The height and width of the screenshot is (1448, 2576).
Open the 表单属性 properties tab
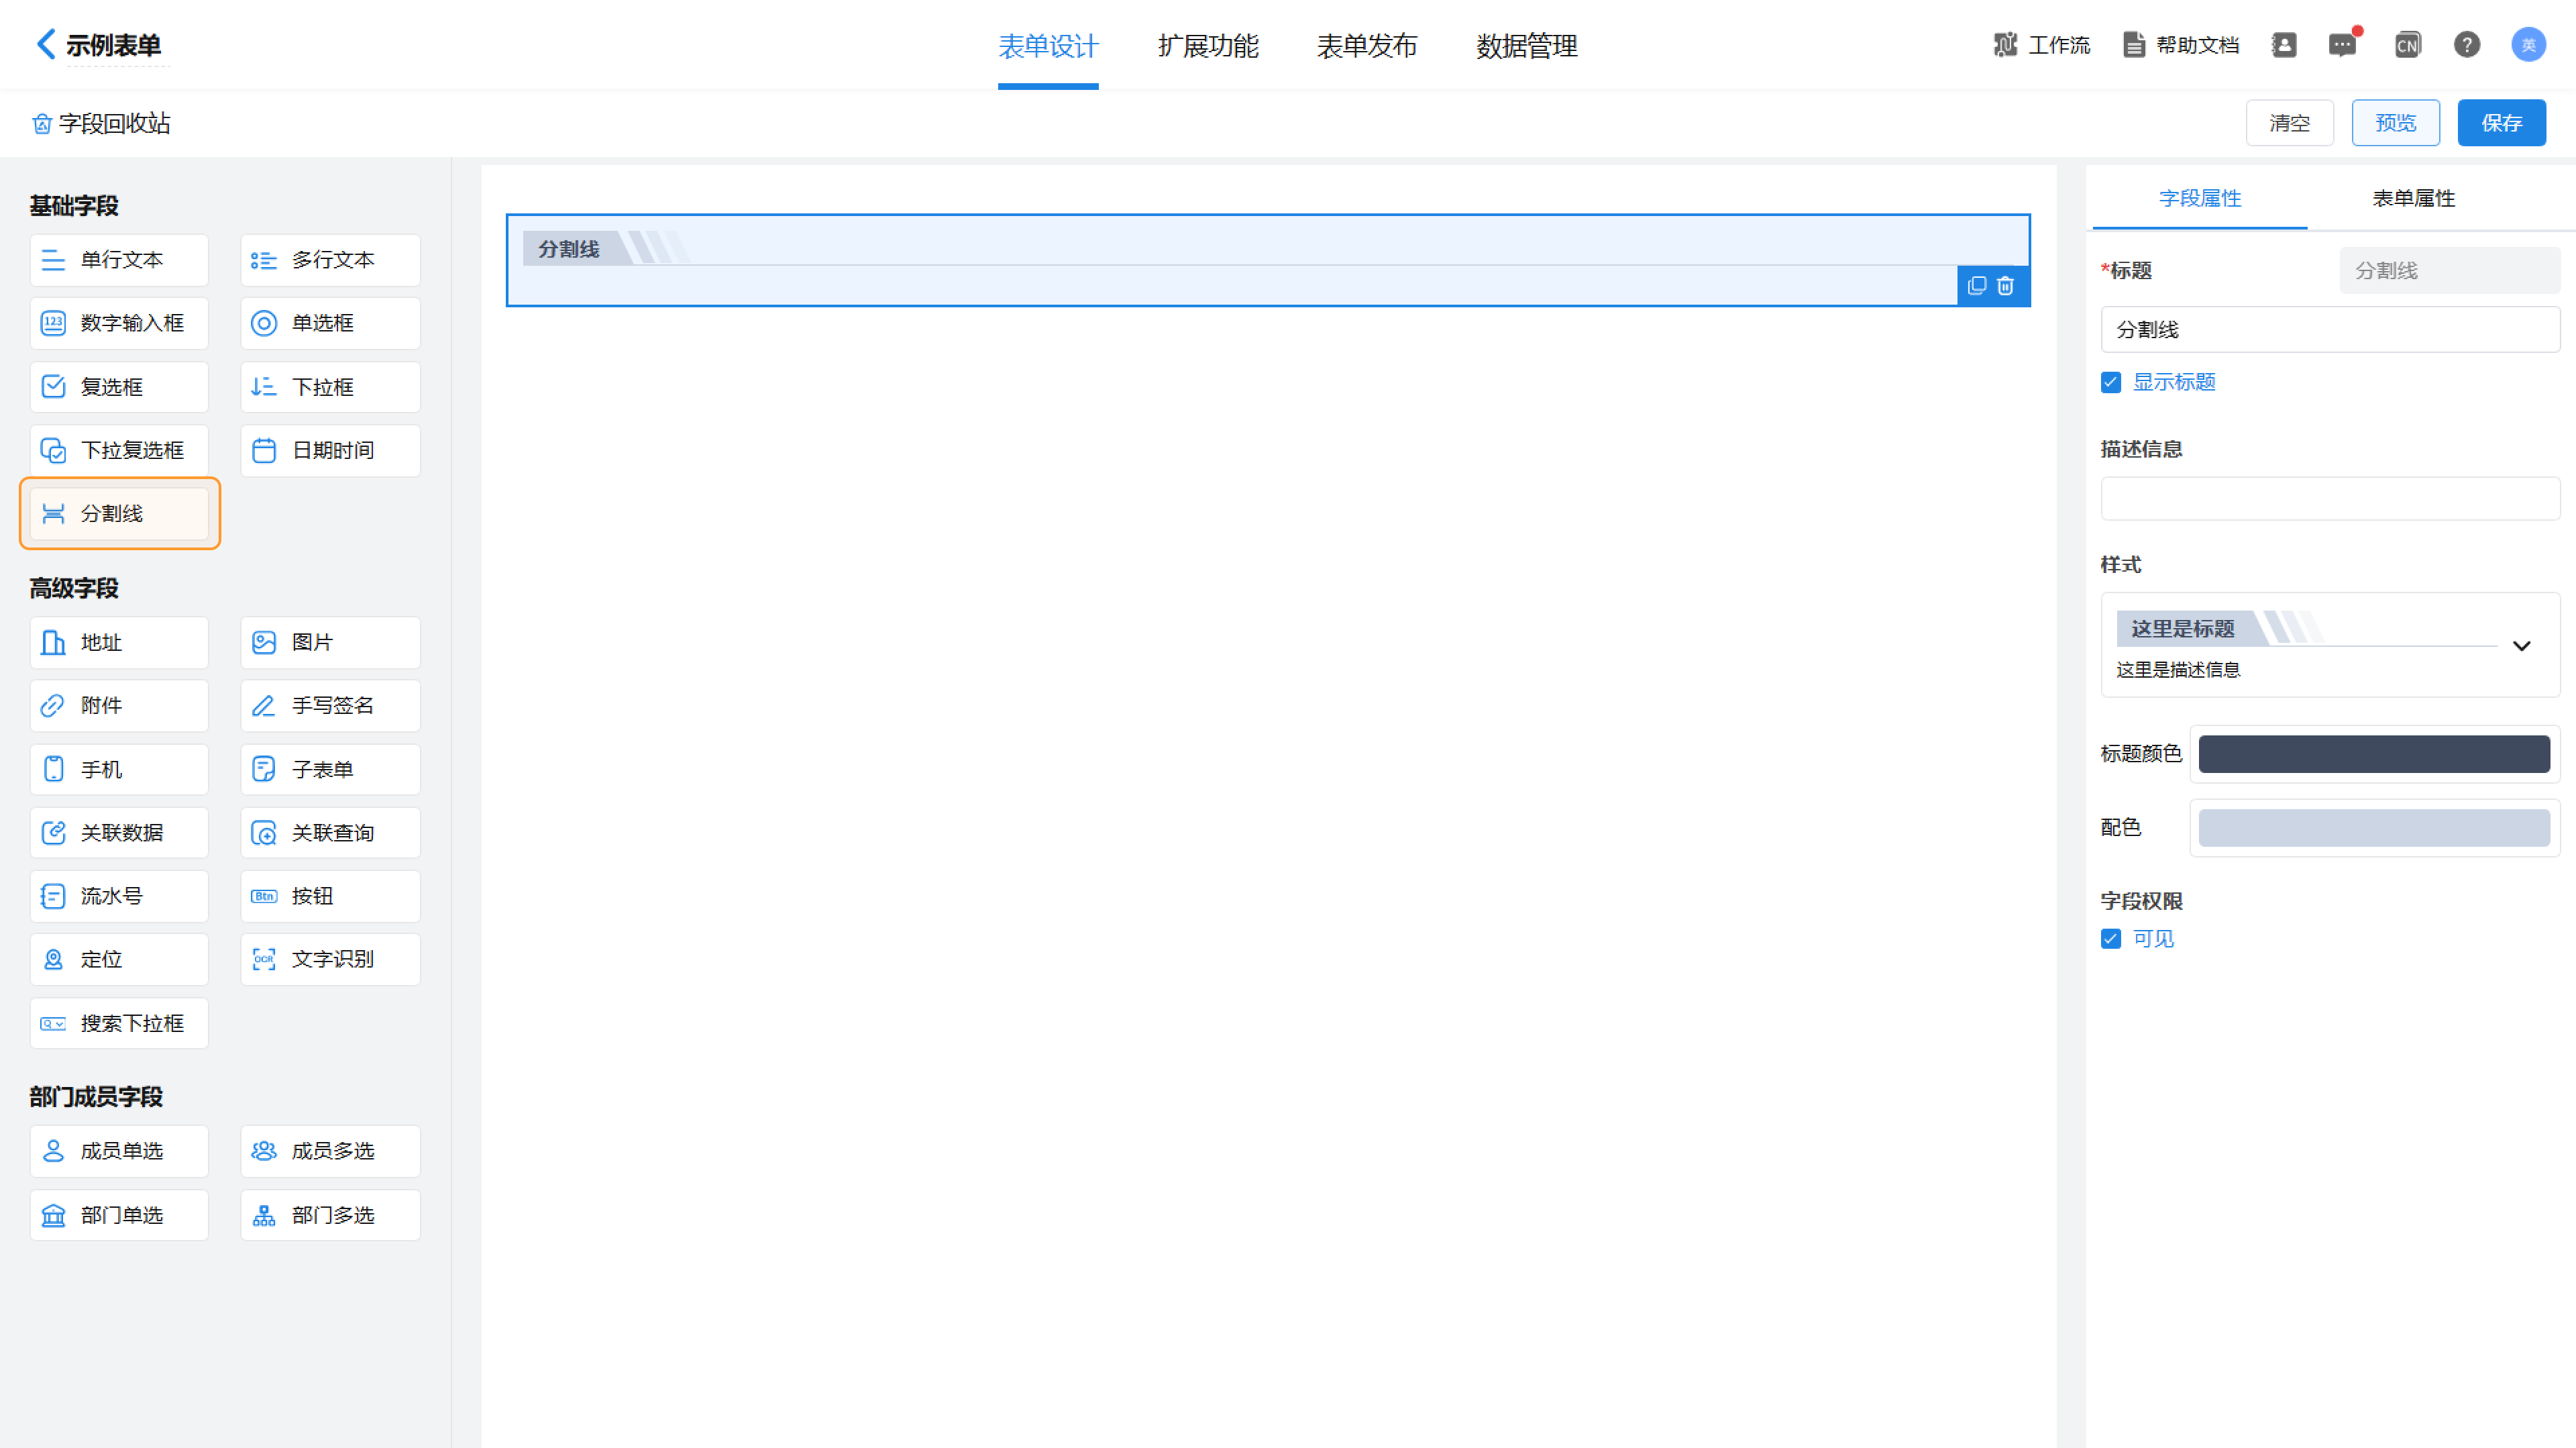click(x=2414, y=198)
